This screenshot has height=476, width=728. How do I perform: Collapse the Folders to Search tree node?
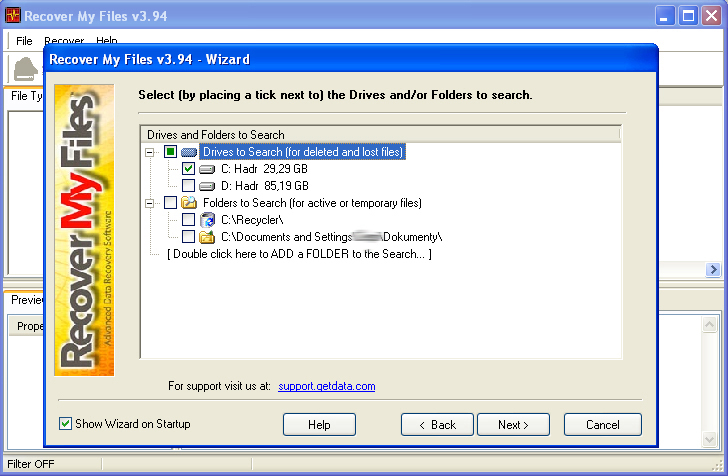click(150, 203)
